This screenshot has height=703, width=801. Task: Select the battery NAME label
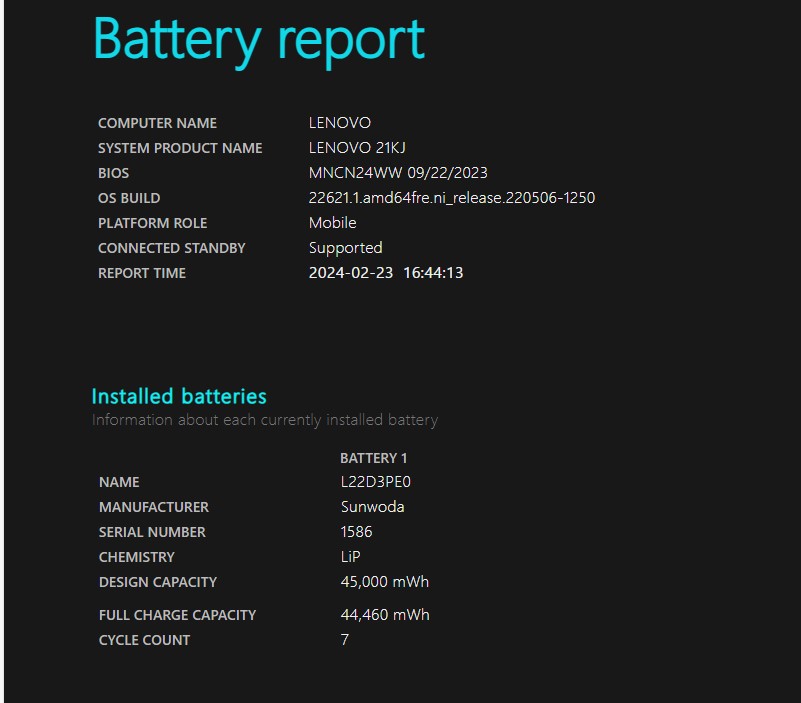coord(119,482)
